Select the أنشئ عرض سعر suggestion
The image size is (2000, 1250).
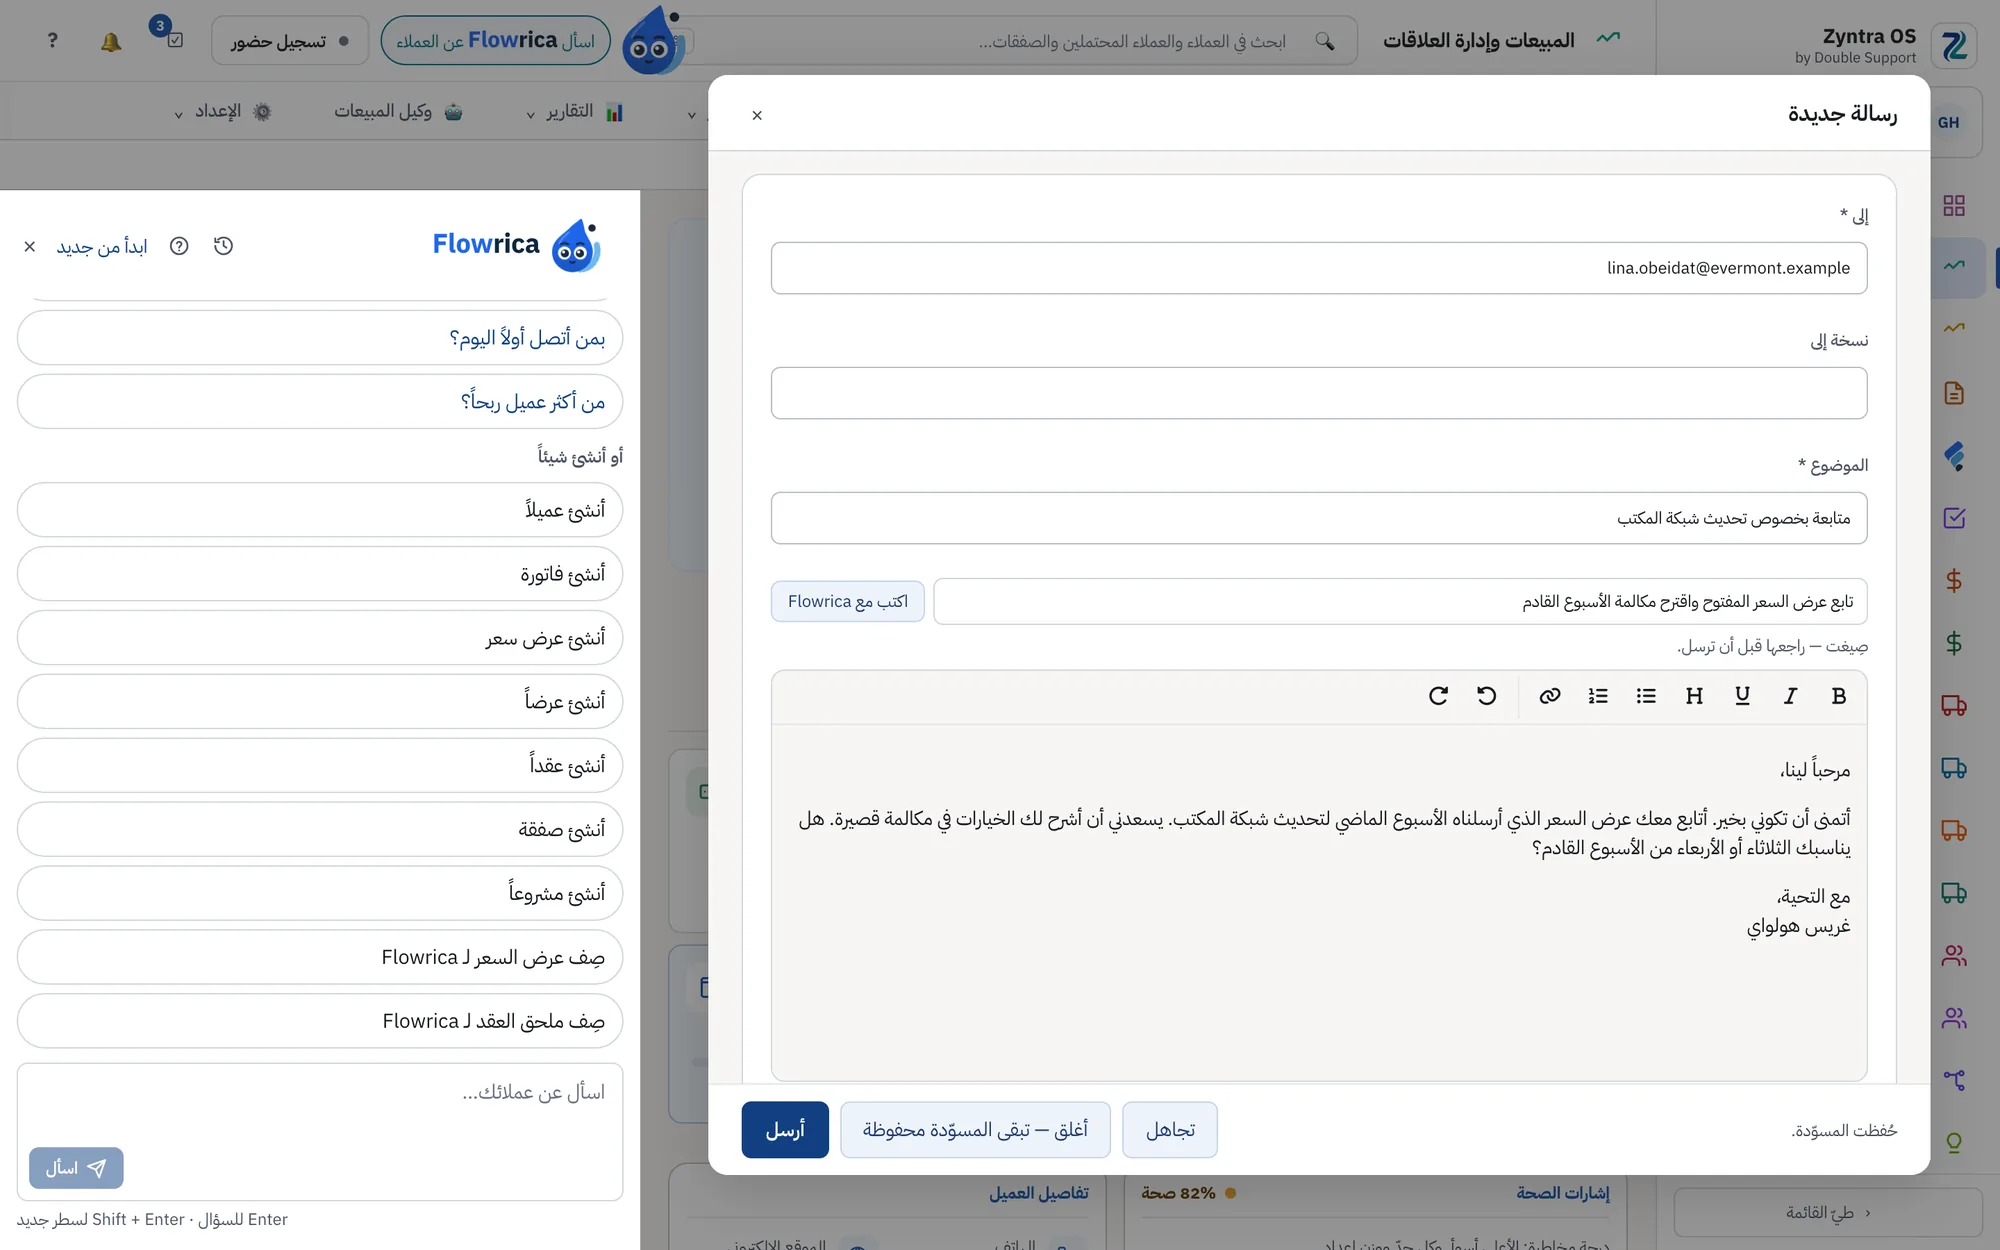[x=320, y=638]
